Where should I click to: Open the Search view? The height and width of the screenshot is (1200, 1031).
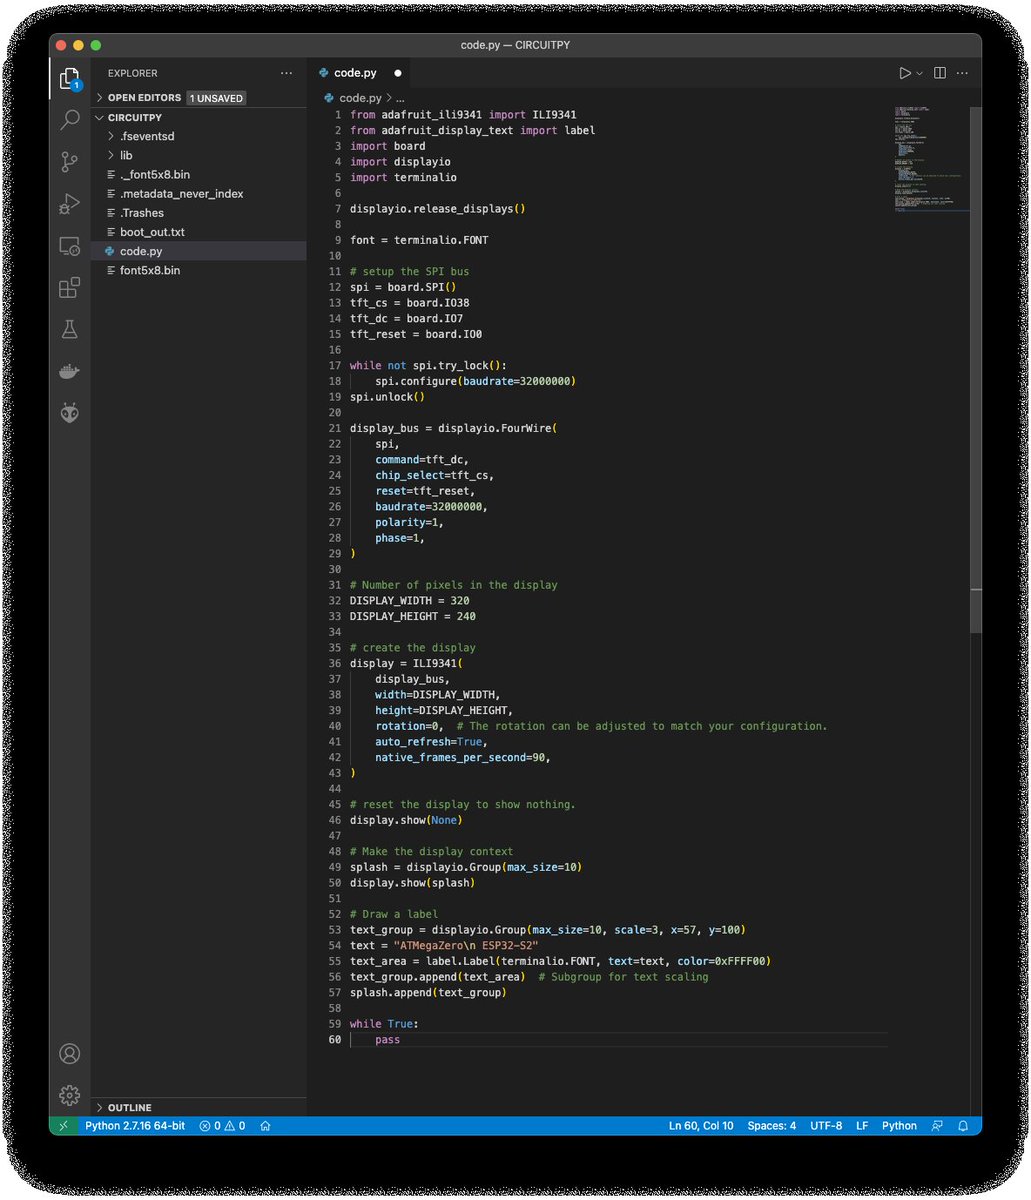tap(69, 120)
